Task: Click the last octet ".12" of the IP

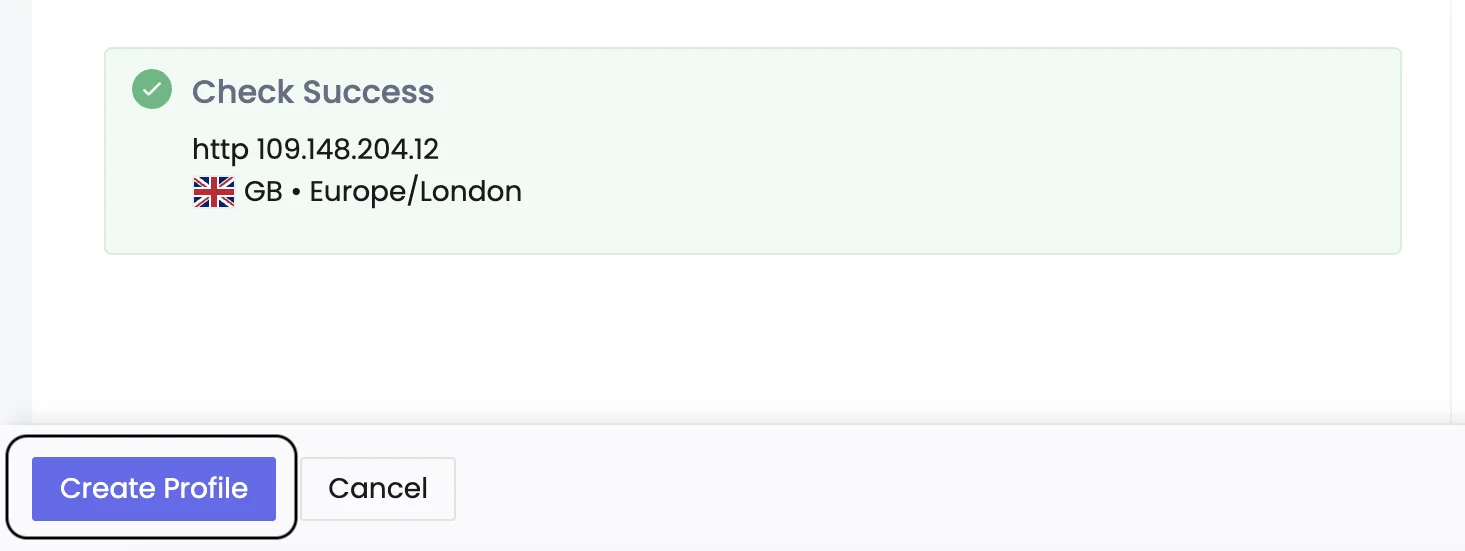Action: pyautogui.click(x=424, y=150)
